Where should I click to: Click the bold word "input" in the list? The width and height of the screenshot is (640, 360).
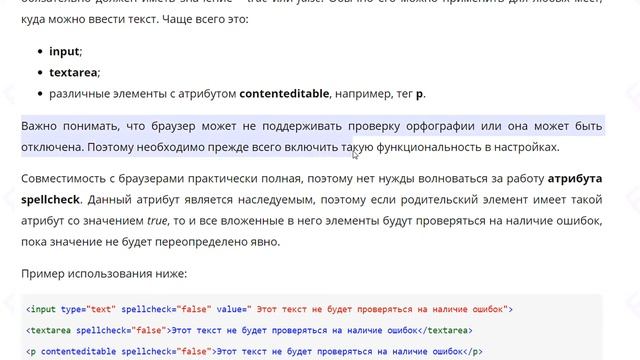click(64, 51)
